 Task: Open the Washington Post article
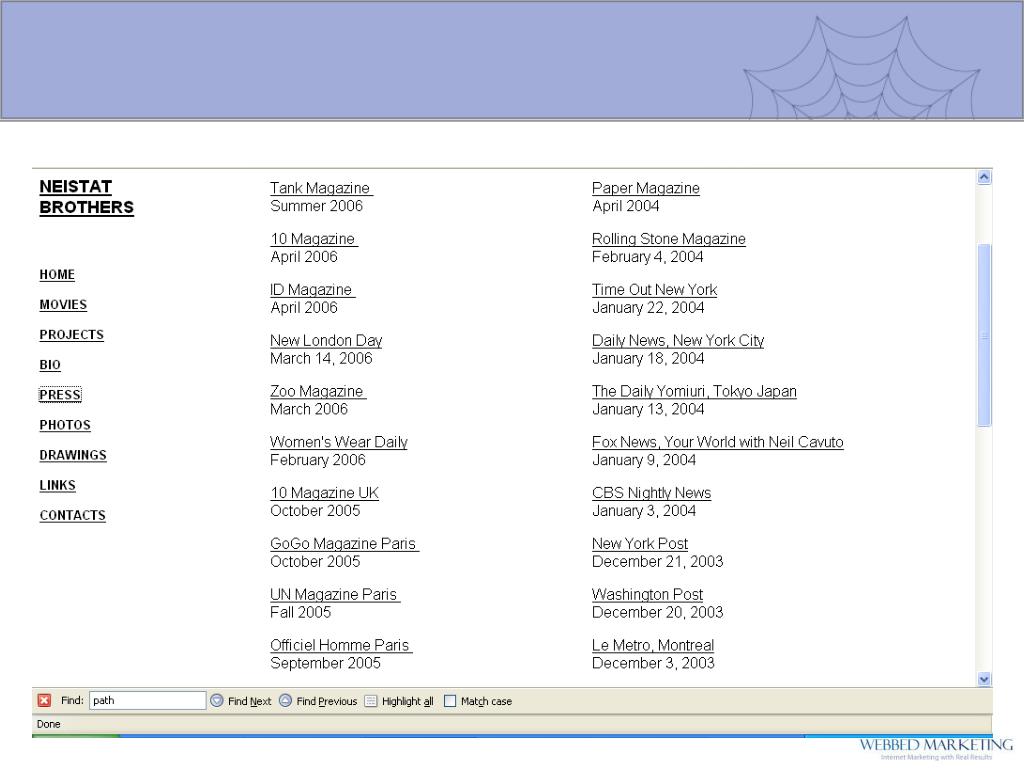[x=647, y=594]
